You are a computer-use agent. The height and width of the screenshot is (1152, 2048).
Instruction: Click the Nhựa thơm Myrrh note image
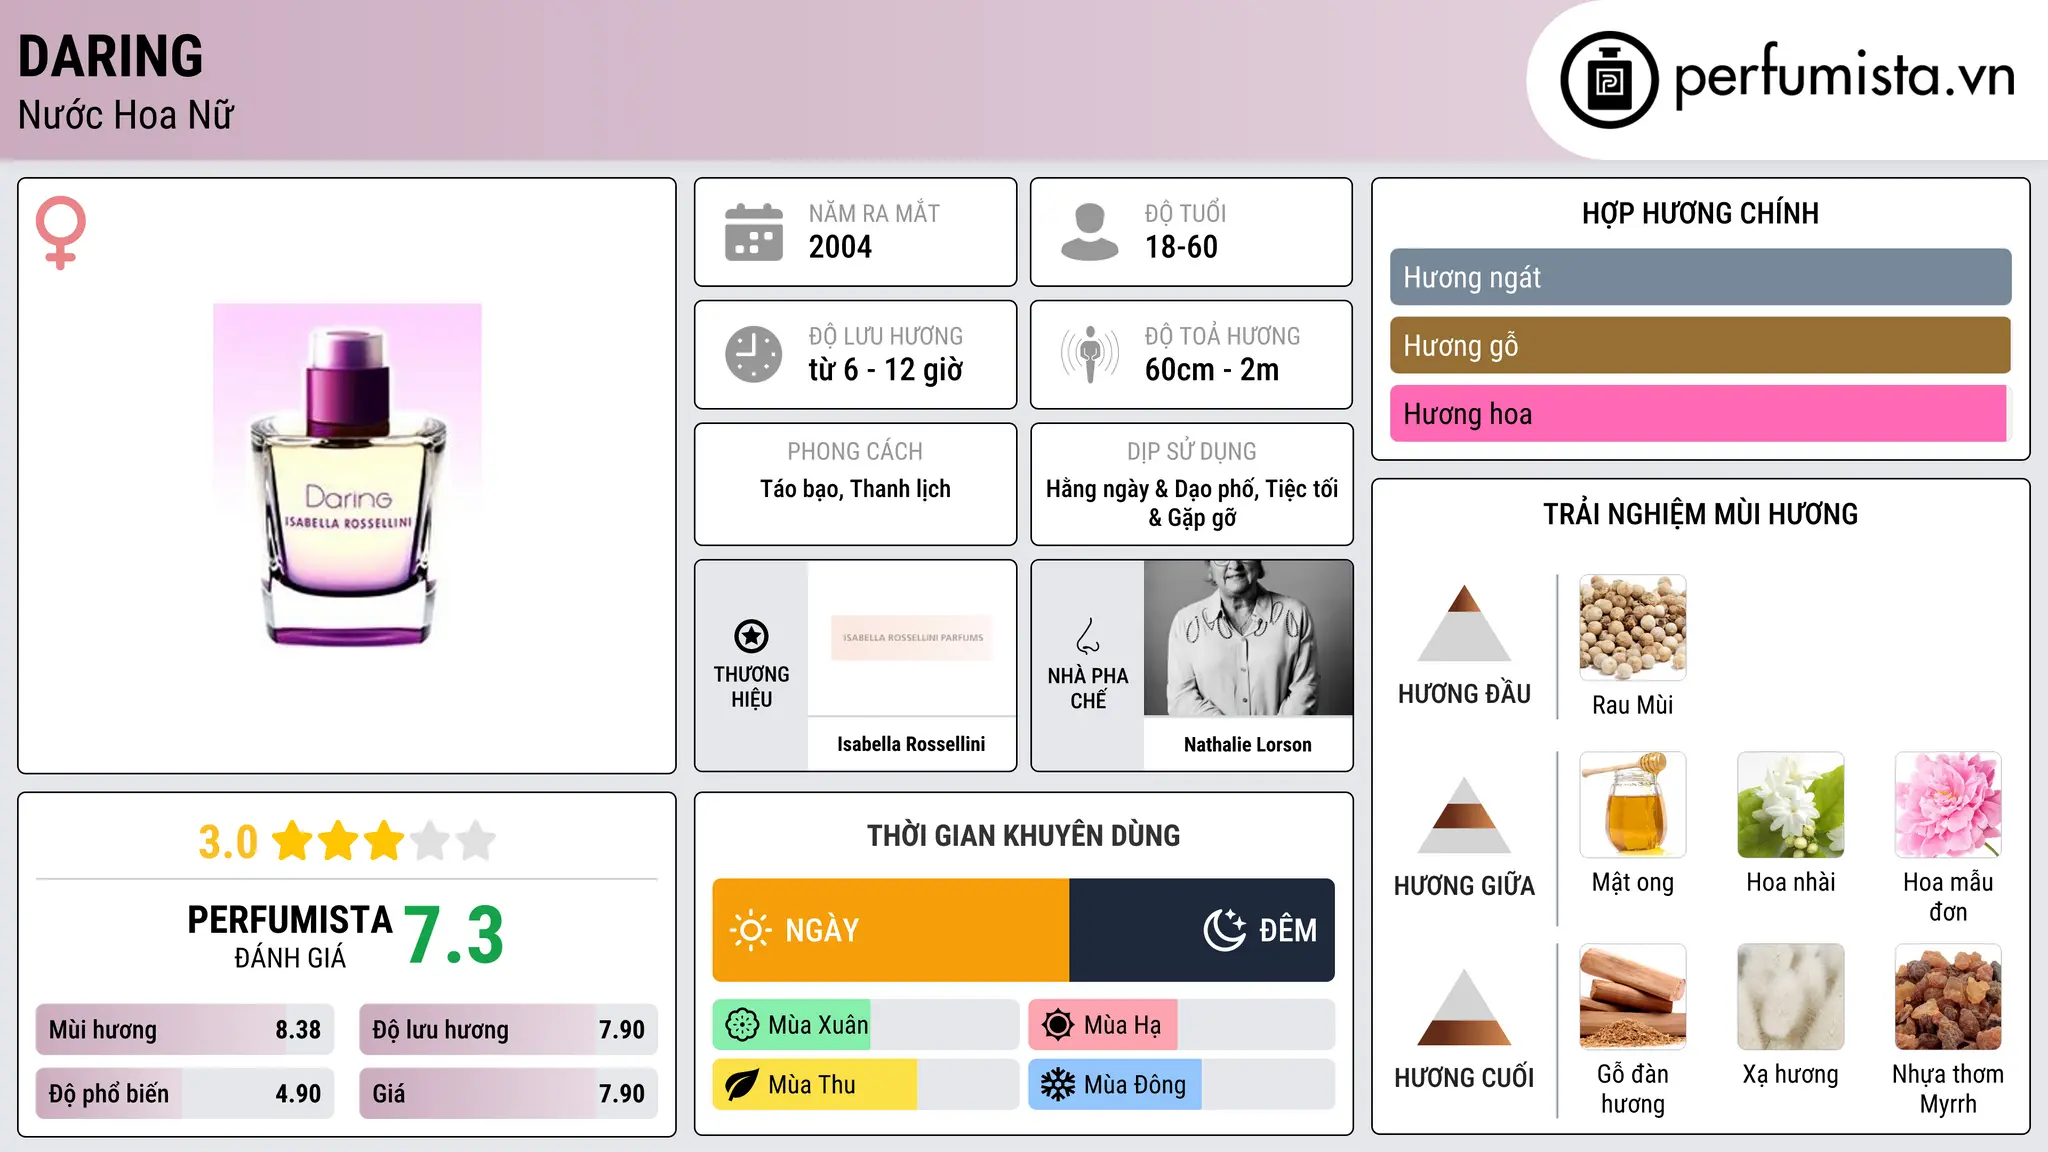1948,997
